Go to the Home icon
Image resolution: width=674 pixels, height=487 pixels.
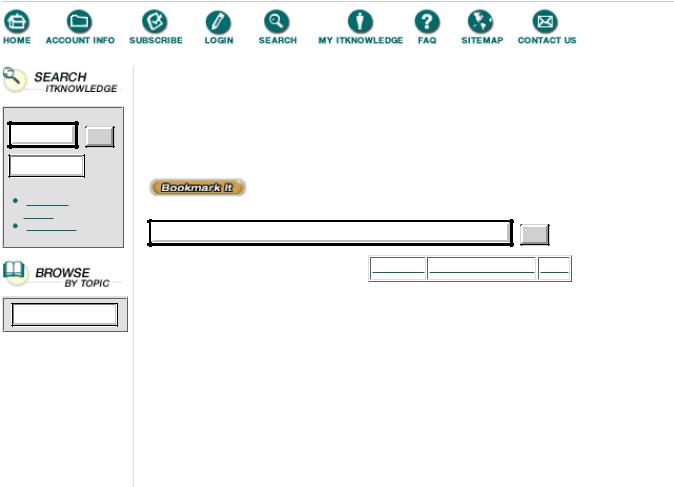(17, 21)
